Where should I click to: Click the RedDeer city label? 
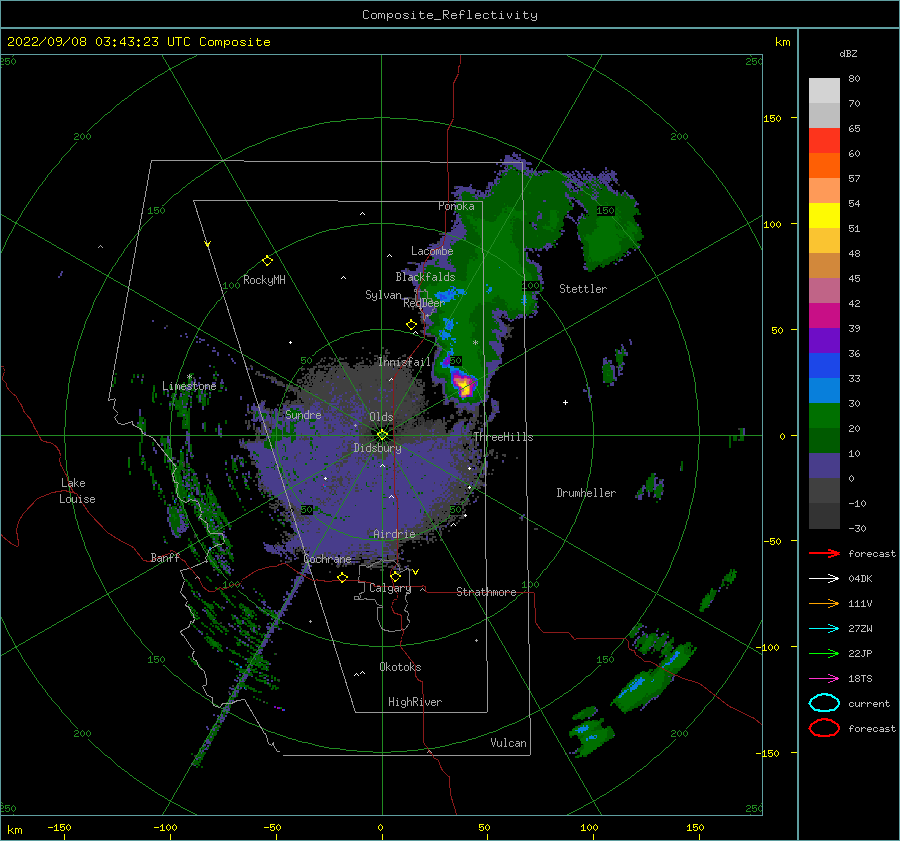424,303
